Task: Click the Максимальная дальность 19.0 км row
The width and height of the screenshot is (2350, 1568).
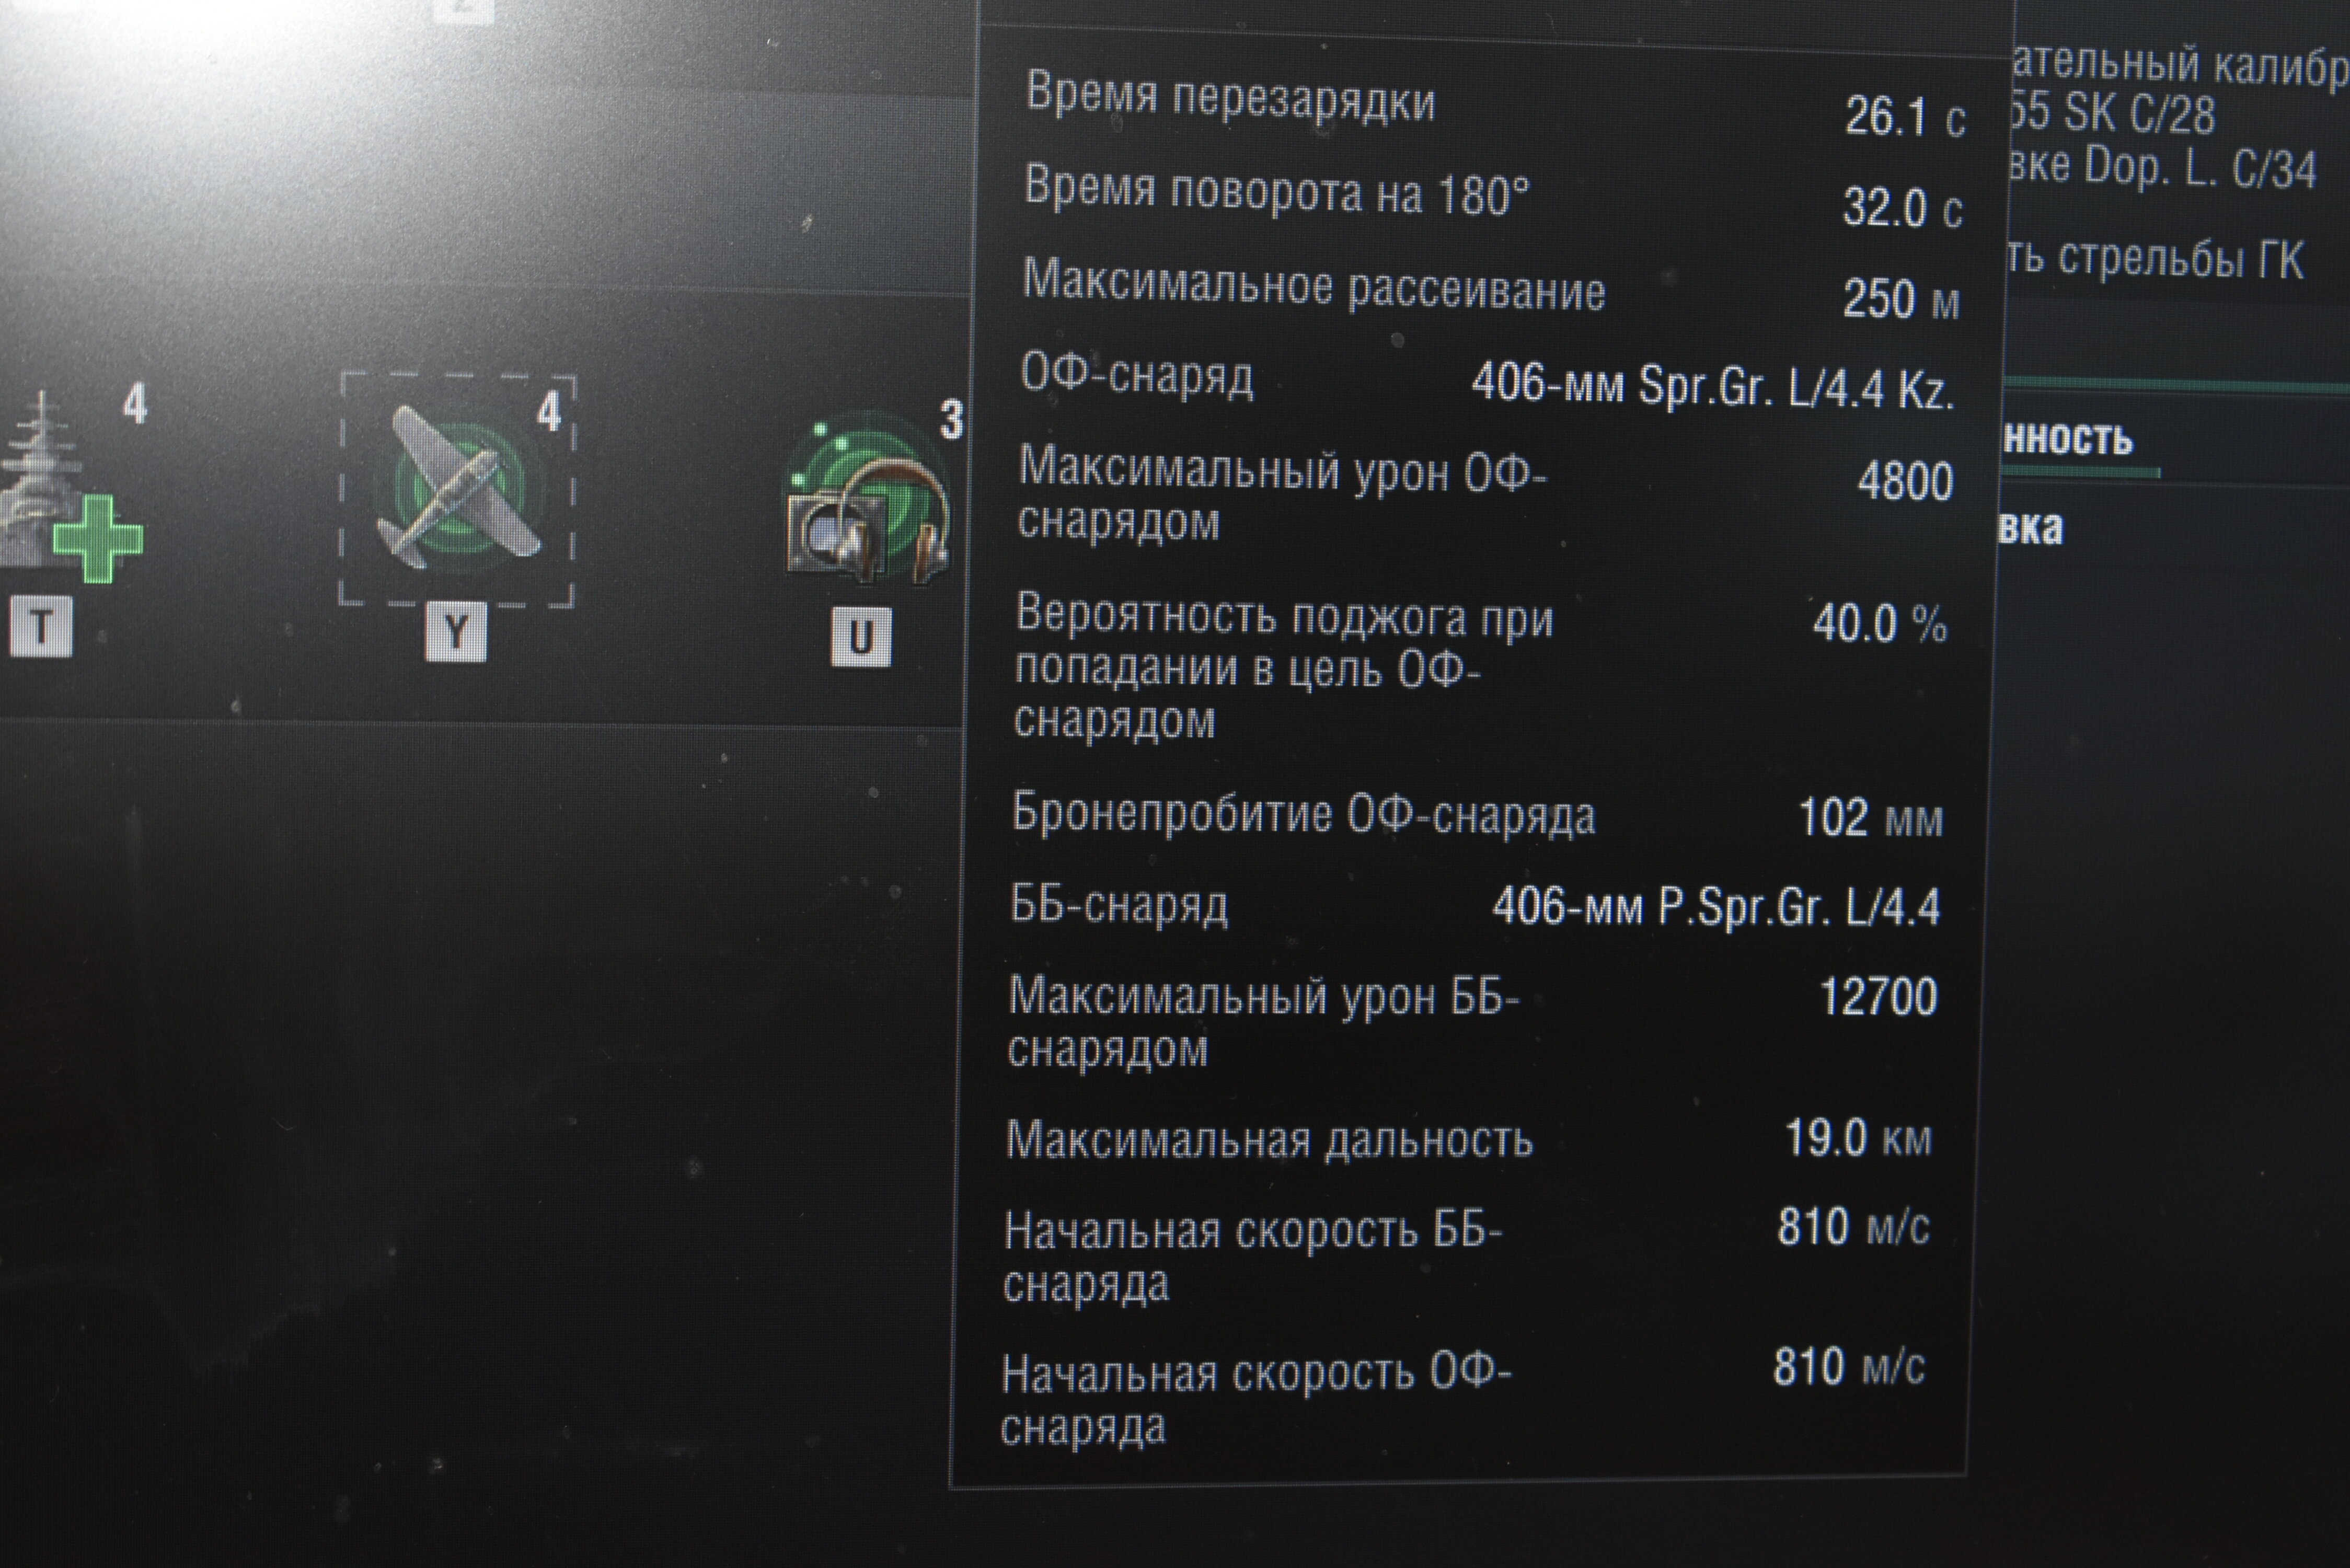Action: [x=1469, y=1139]
